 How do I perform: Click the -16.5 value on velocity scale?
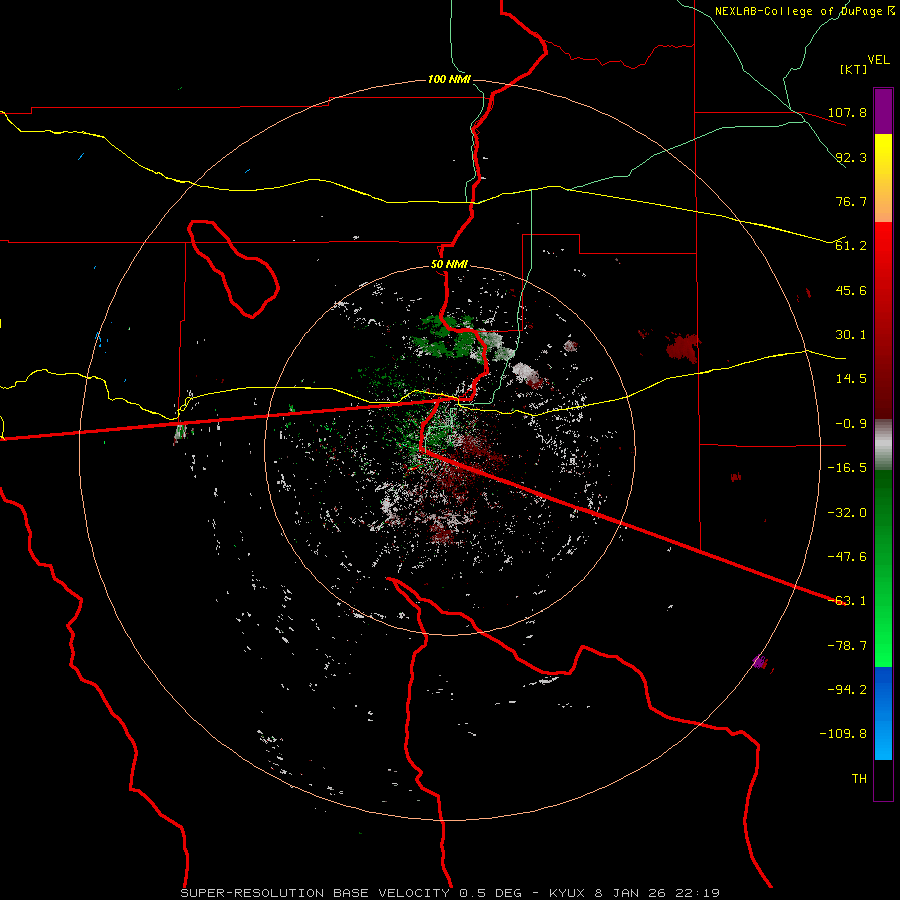847,468
